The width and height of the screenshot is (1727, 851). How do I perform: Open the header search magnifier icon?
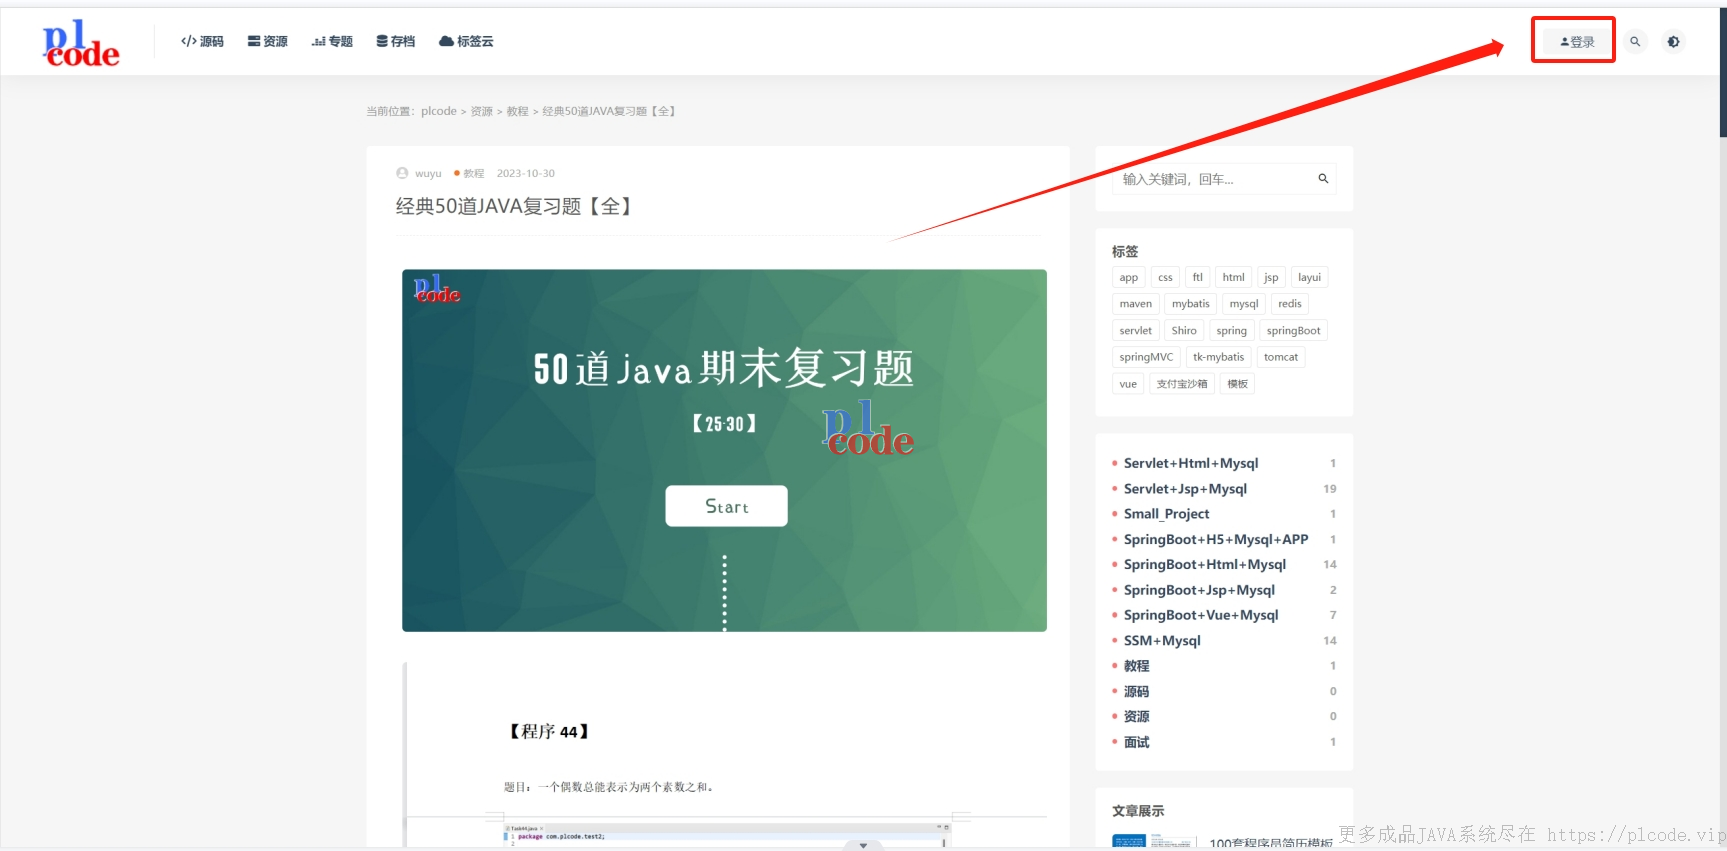coord(1635,42)
